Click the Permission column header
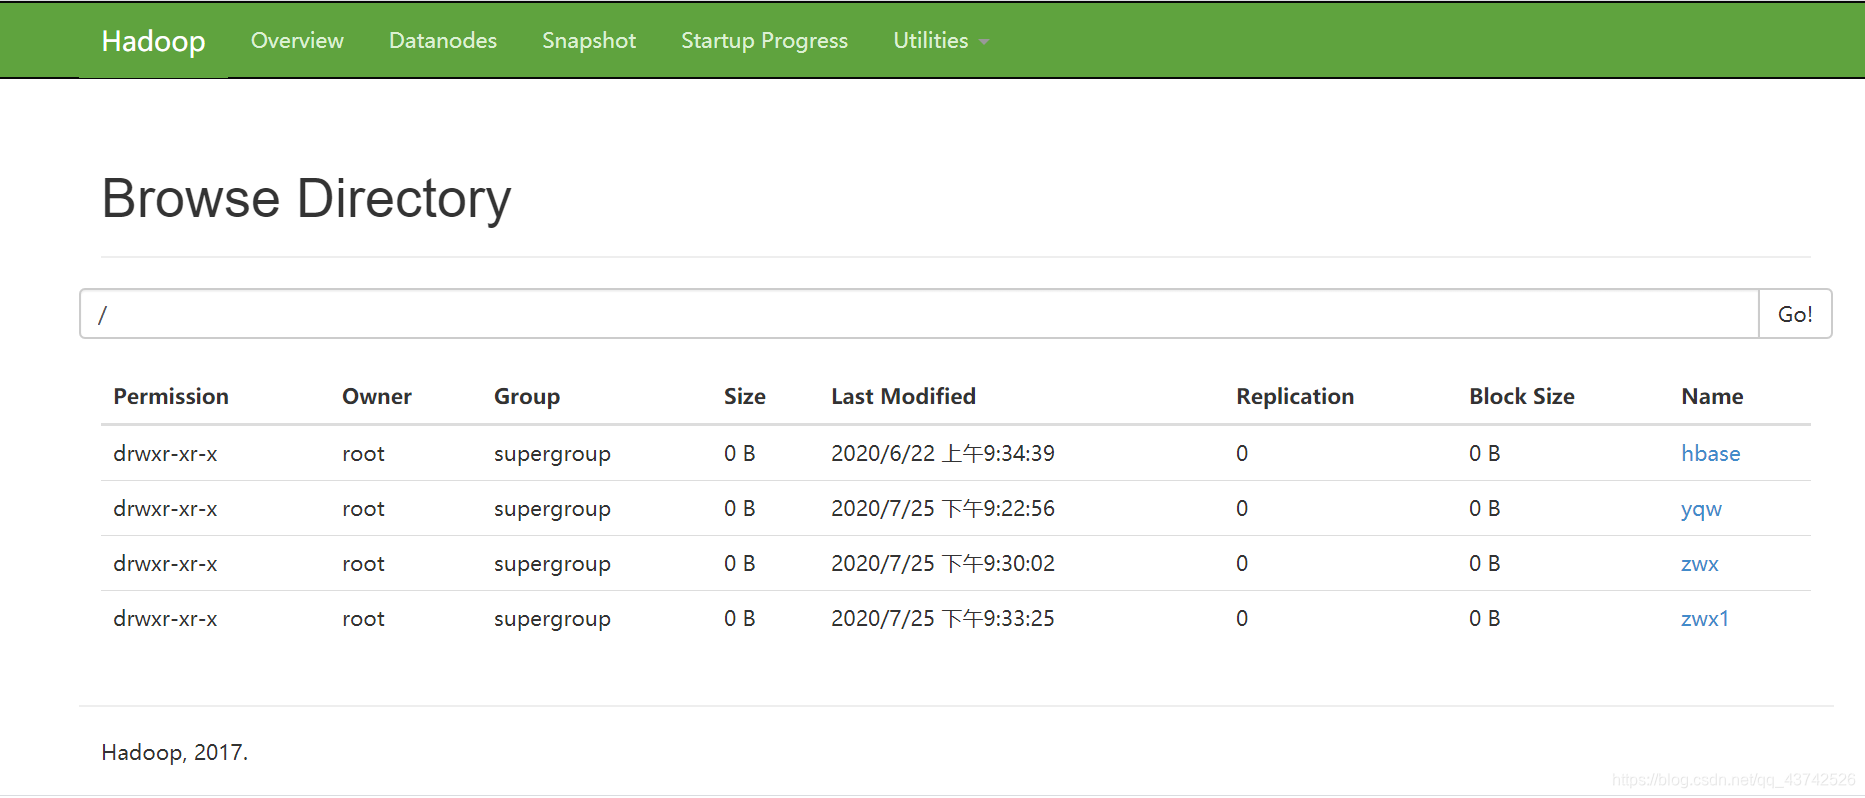Viewport: 1865px width, 798px height. tap(171, 397)
